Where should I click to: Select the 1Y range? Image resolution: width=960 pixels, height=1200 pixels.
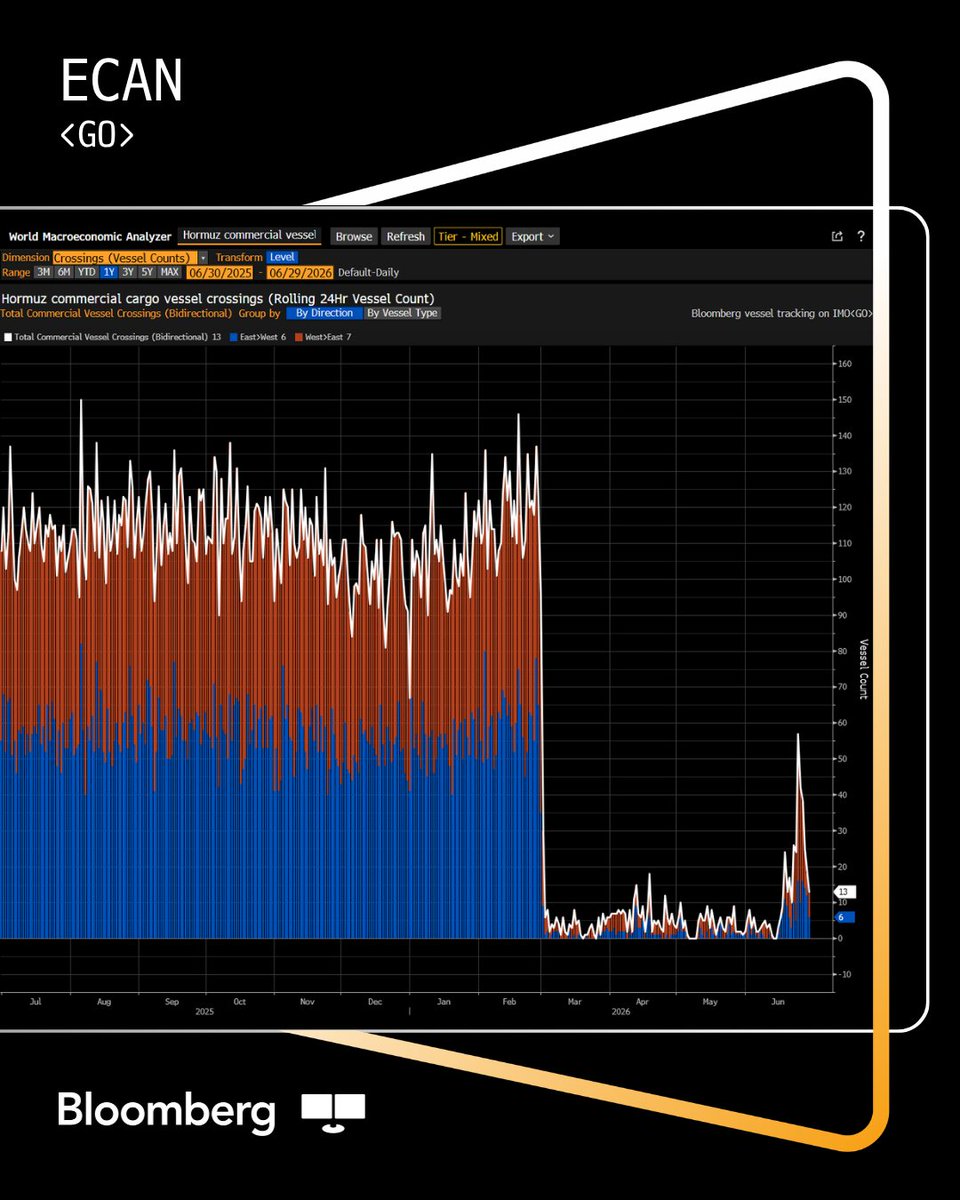click(x=109, y=272)
